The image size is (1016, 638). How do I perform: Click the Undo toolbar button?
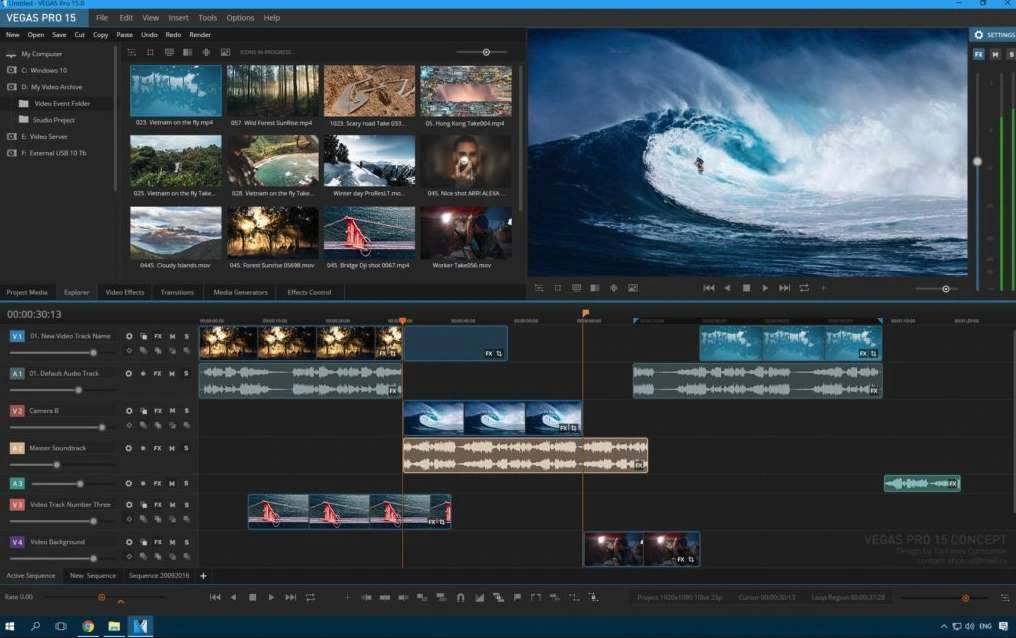coord(149,35)
